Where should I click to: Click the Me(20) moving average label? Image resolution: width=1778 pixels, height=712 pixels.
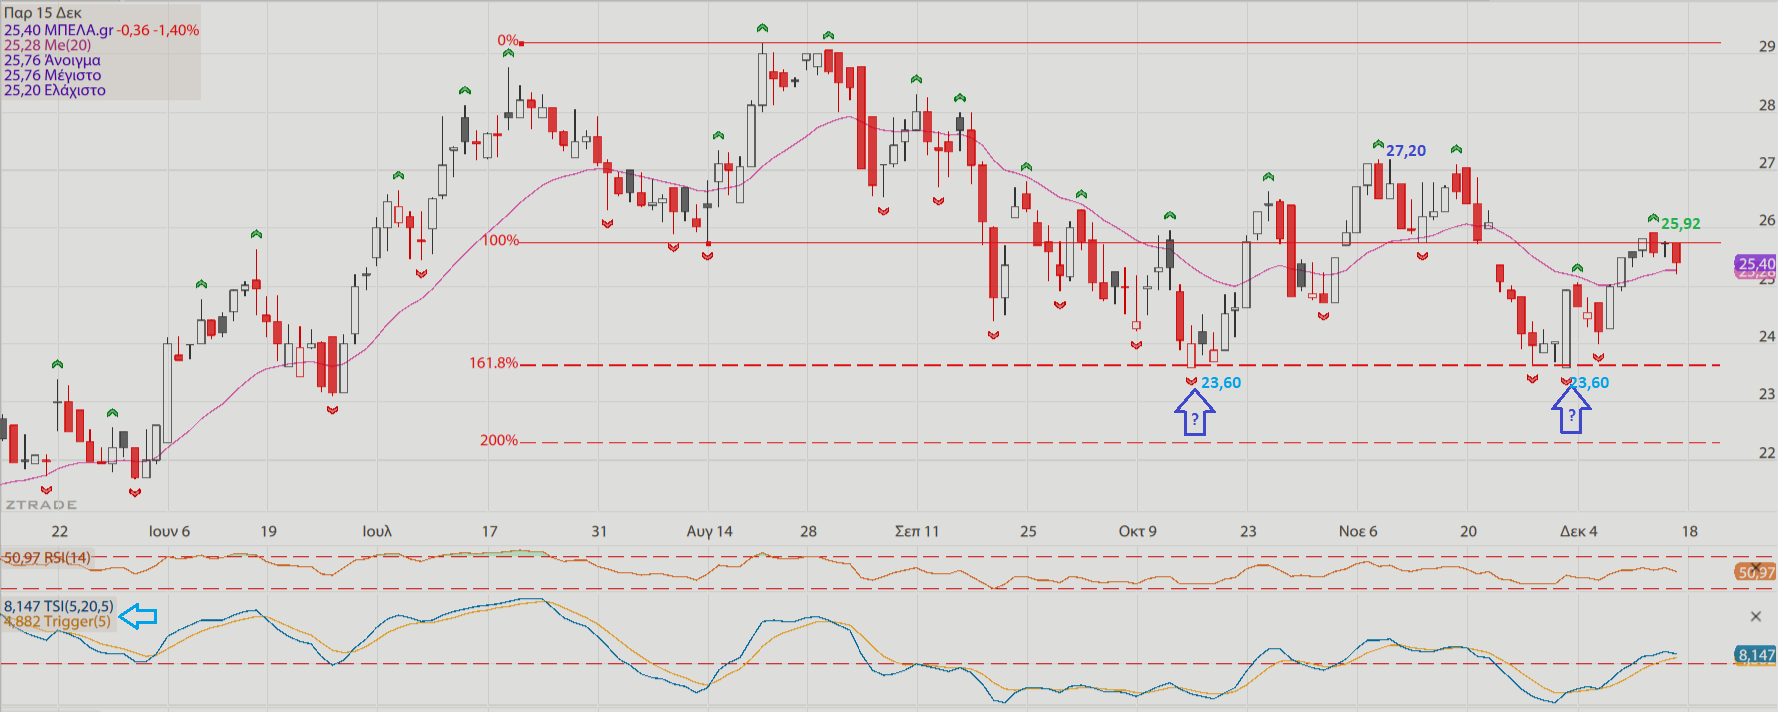tap(47, 45)
